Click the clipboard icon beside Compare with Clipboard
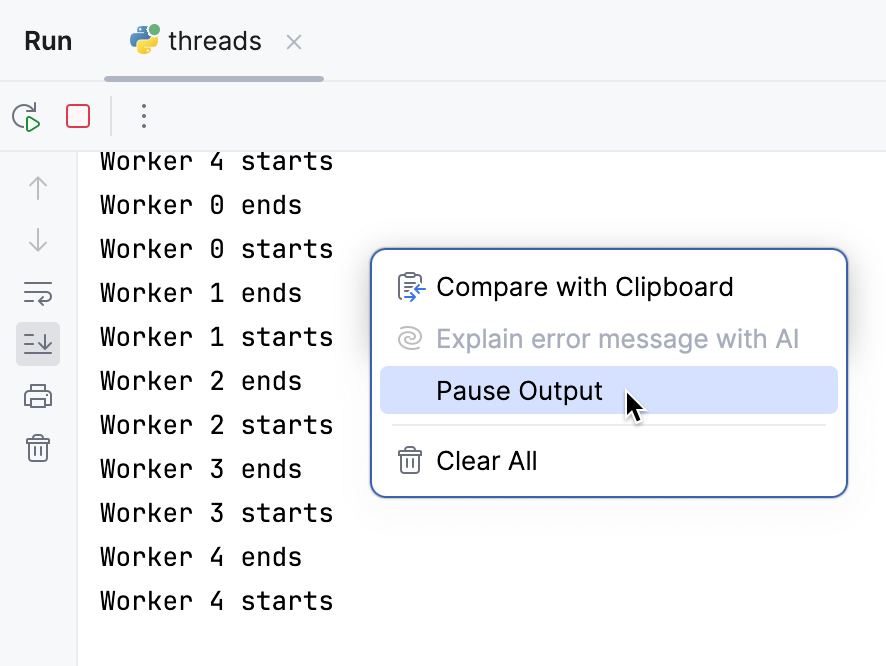 (410, 286)
